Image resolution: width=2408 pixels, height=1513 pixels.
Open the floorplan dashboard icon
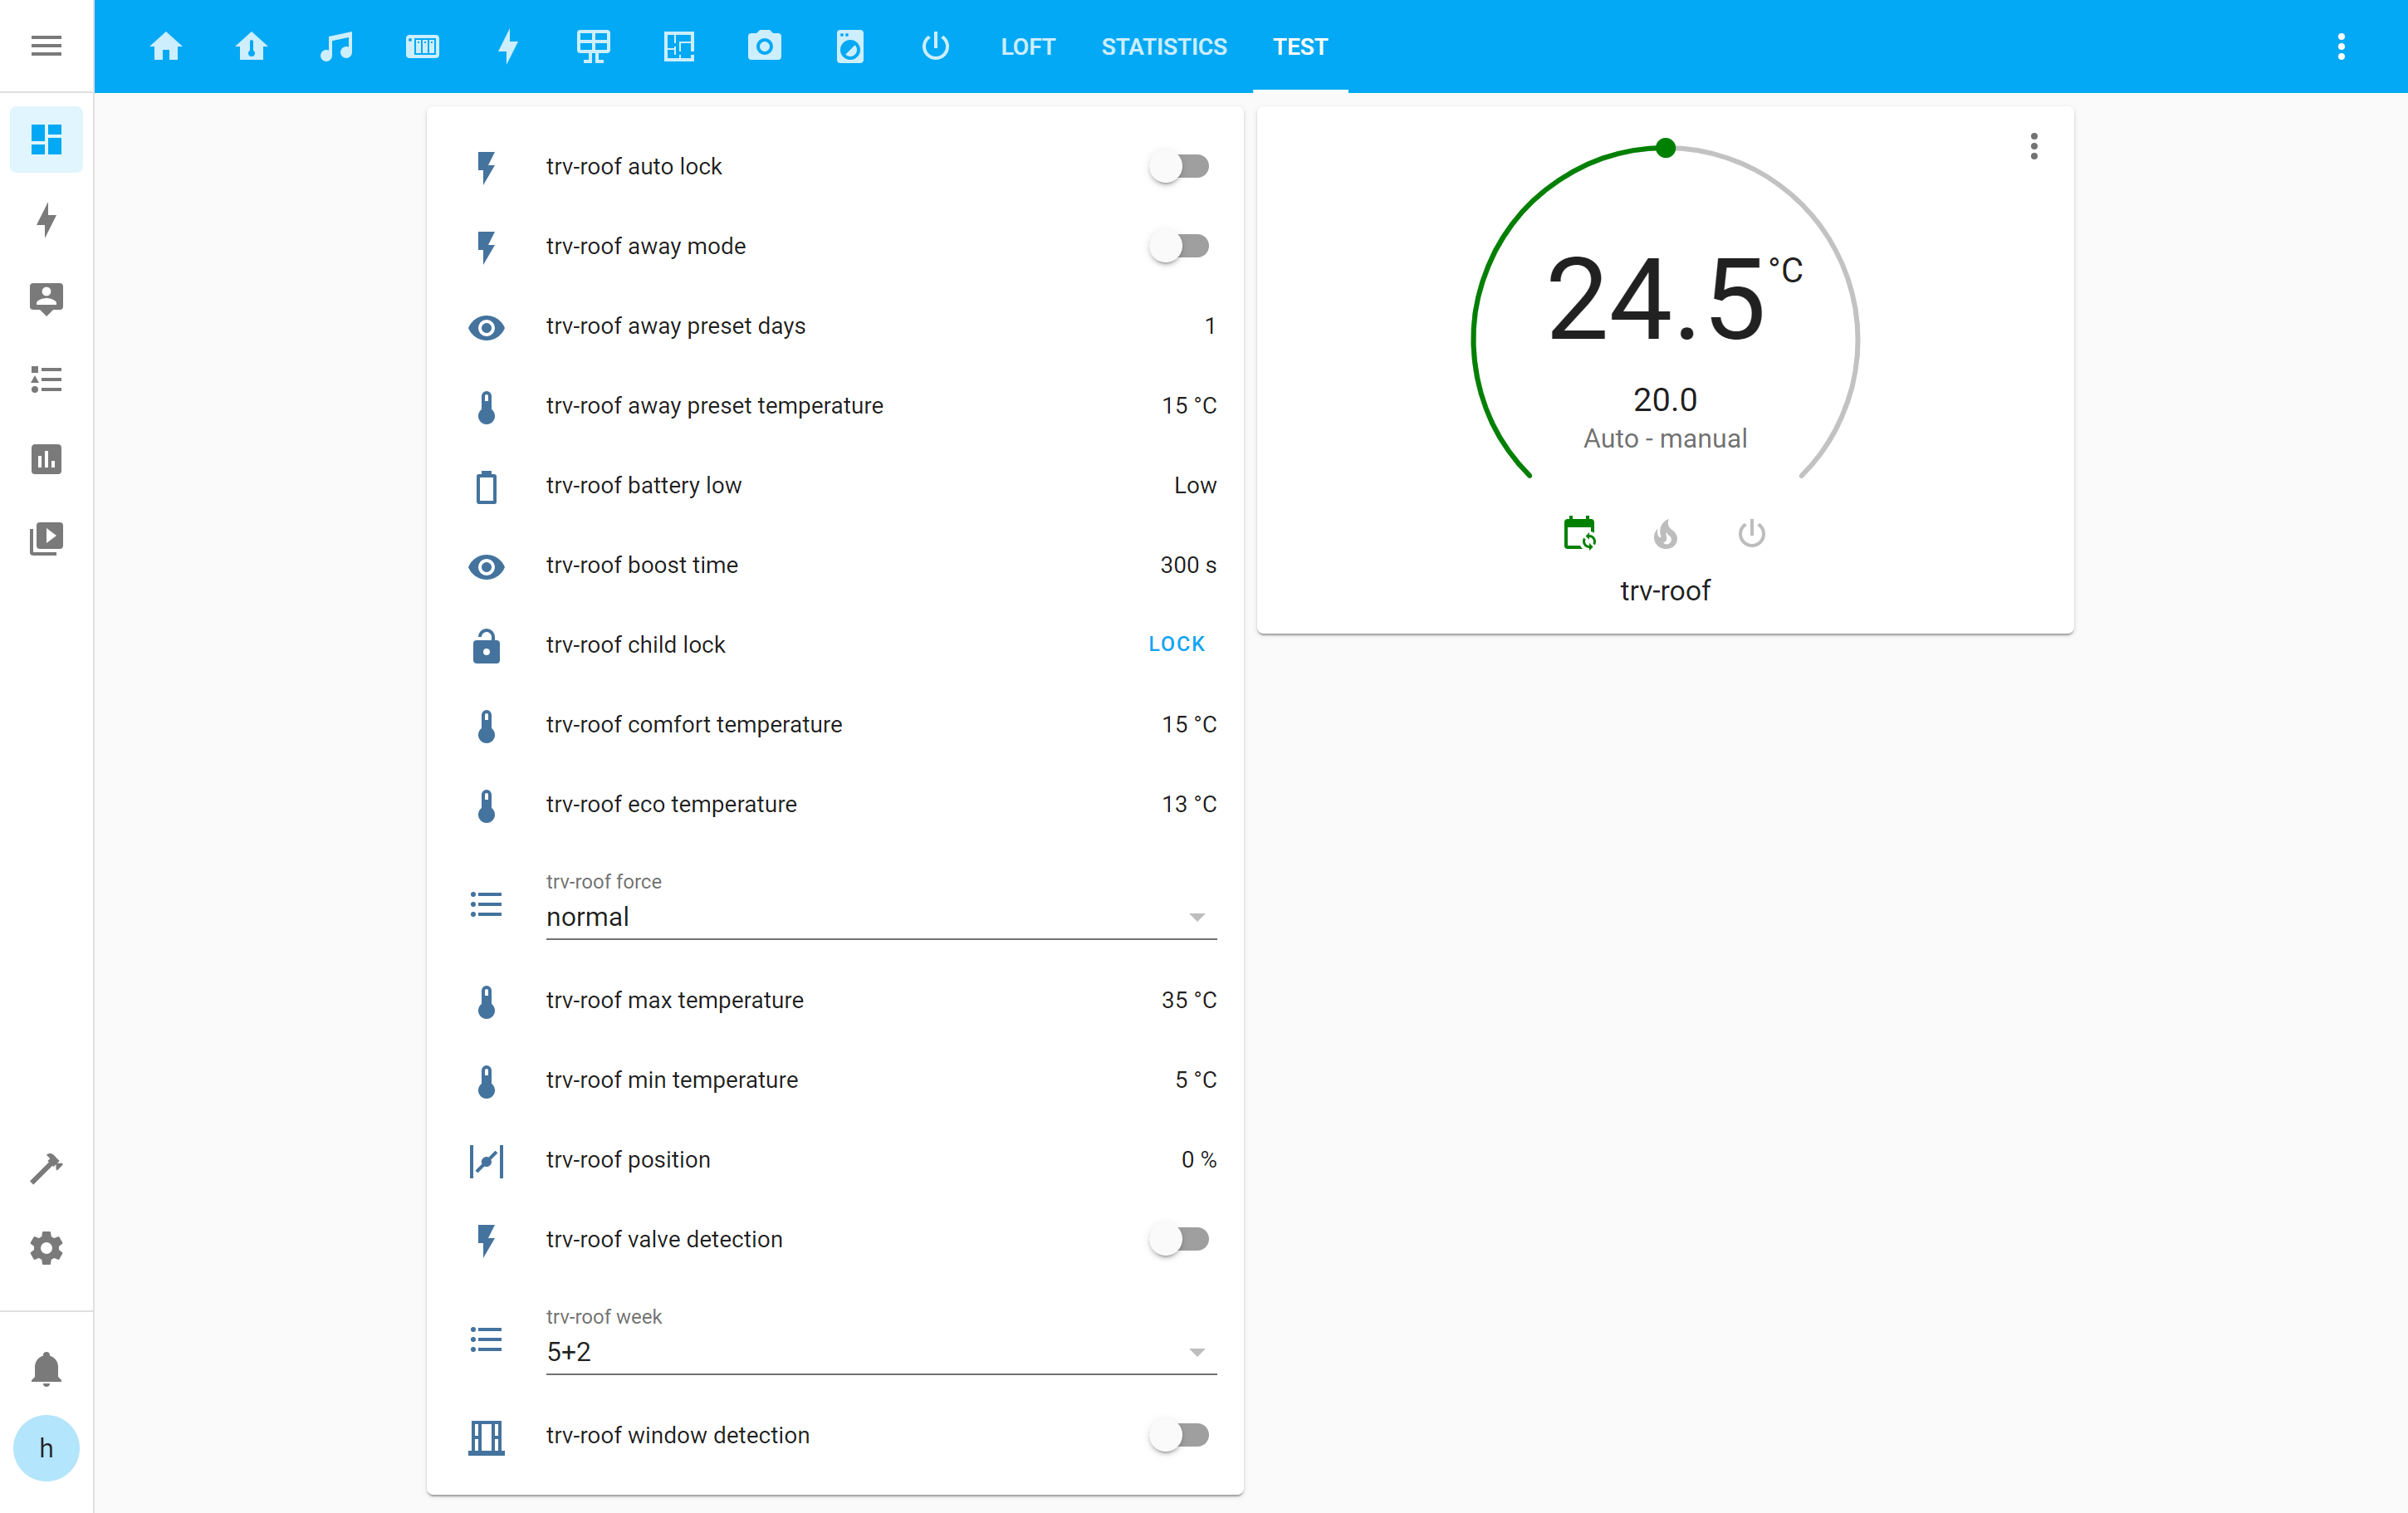(x=679, y=46)
